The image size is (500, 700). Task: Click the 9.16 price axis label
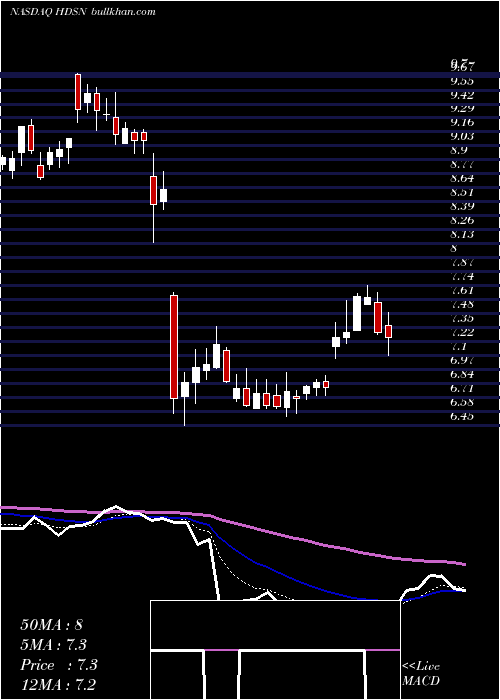[x=462, y=122]
